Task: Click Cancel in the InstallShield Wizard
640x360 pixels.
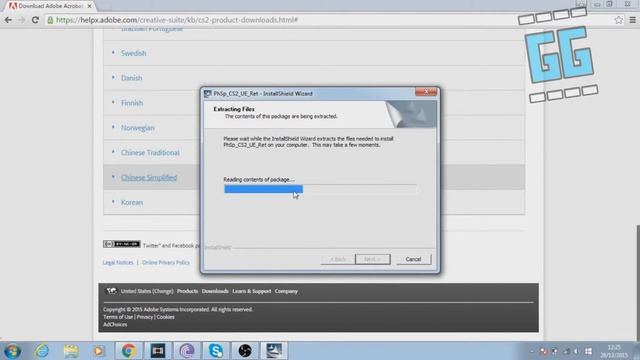Action: click(413, 259)
